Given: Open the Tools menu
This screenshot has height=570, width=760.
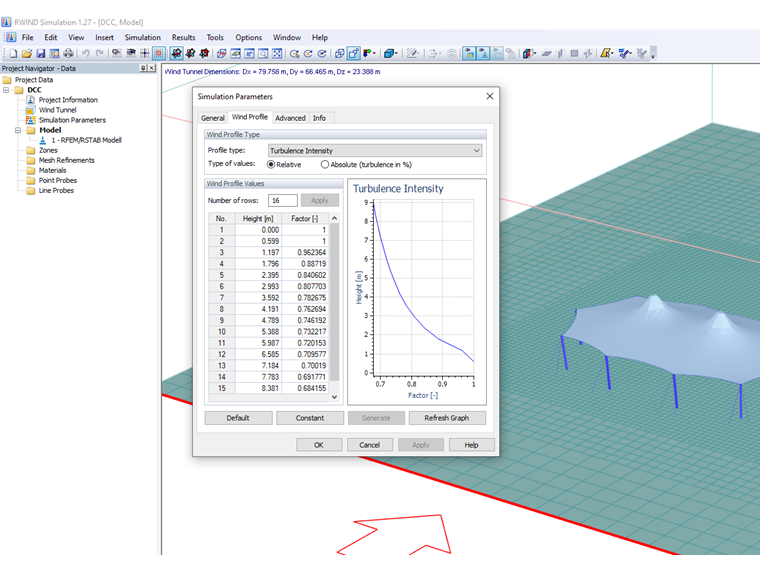Looking at the screenshot, I should [215, 37].
